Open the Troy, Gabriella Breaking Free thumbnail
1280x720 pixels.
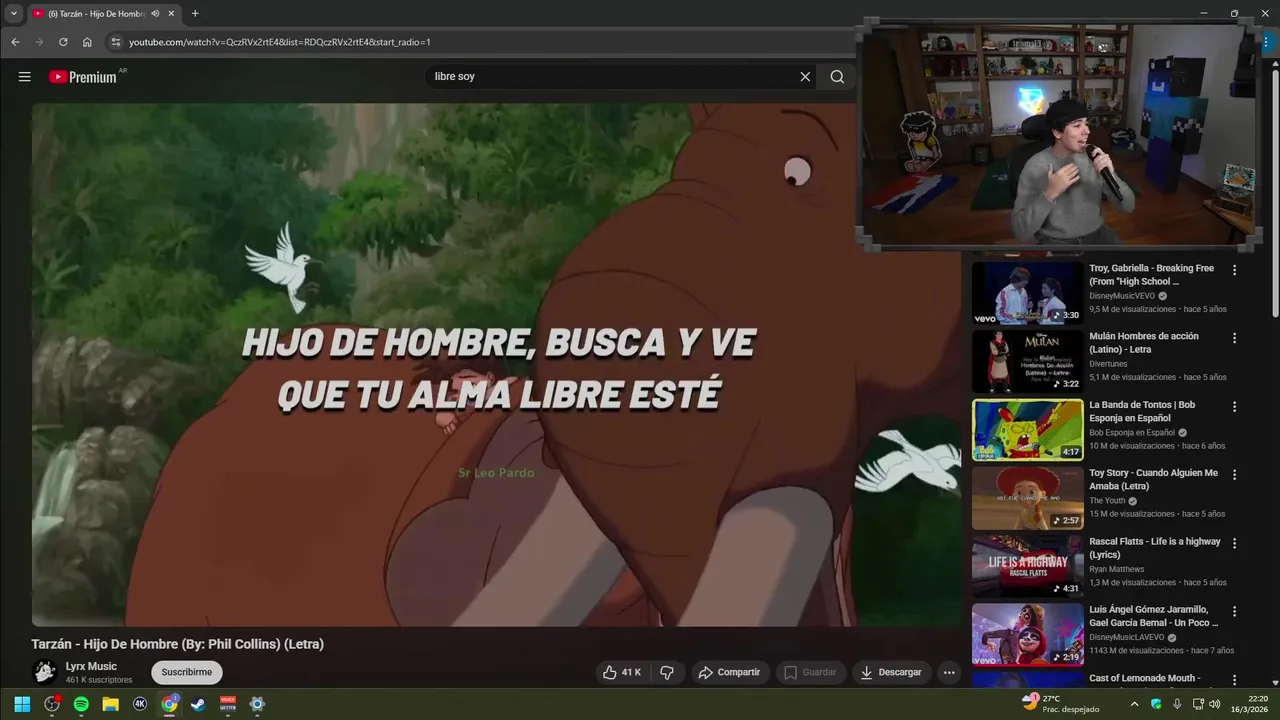[x=1027, y=293]
